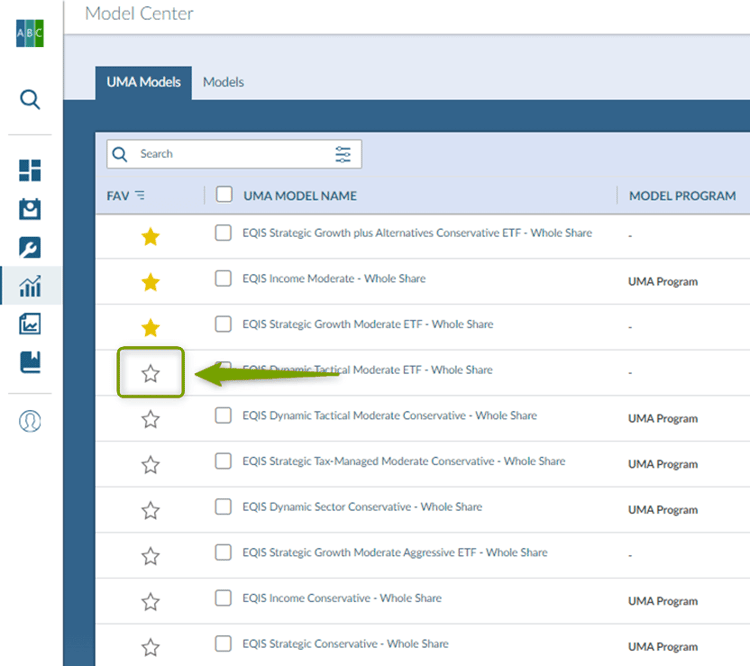The height and width of the screenshot is (666, 750).
Task: Check the select-all box beside UMA MODEL NAME
Action: click(x=224, y=195)
